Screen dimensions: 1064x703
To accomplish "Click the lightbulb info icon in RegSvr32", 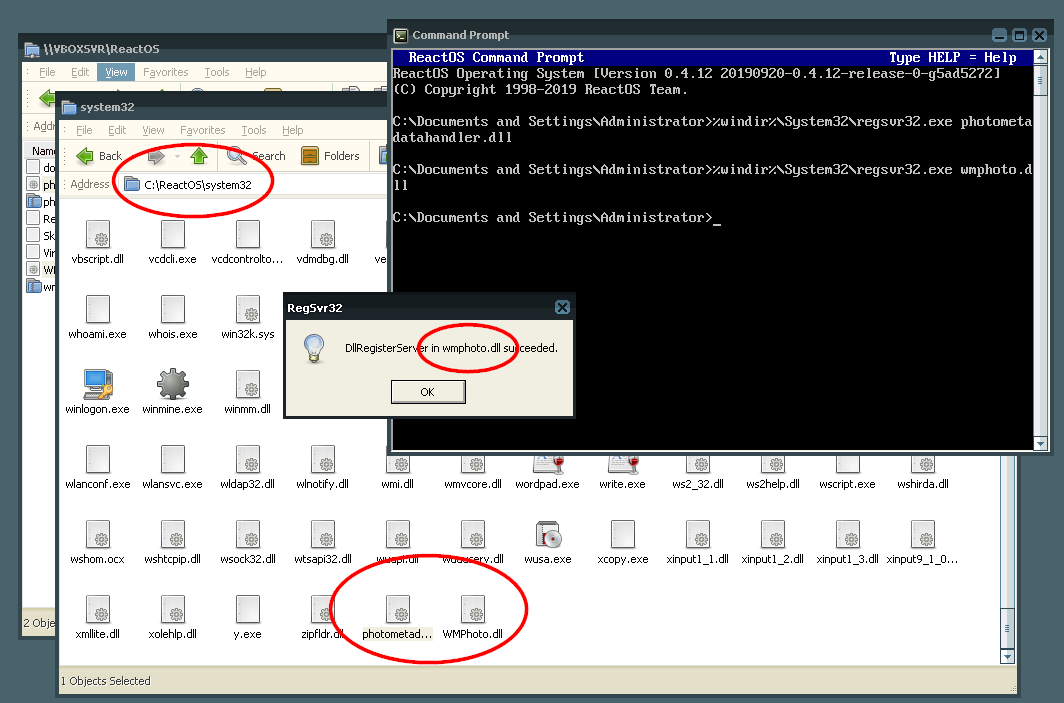I will (314, 349).
